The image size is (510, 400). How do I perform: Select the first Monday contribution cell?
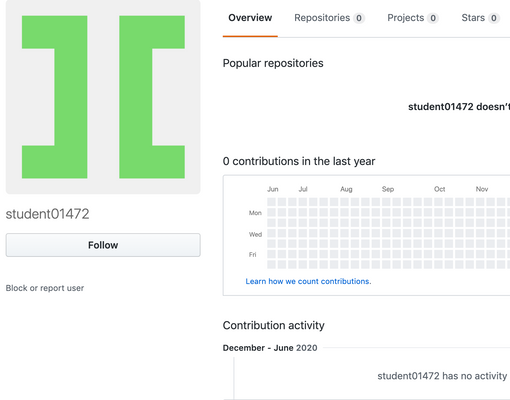[x=271, y=212]
